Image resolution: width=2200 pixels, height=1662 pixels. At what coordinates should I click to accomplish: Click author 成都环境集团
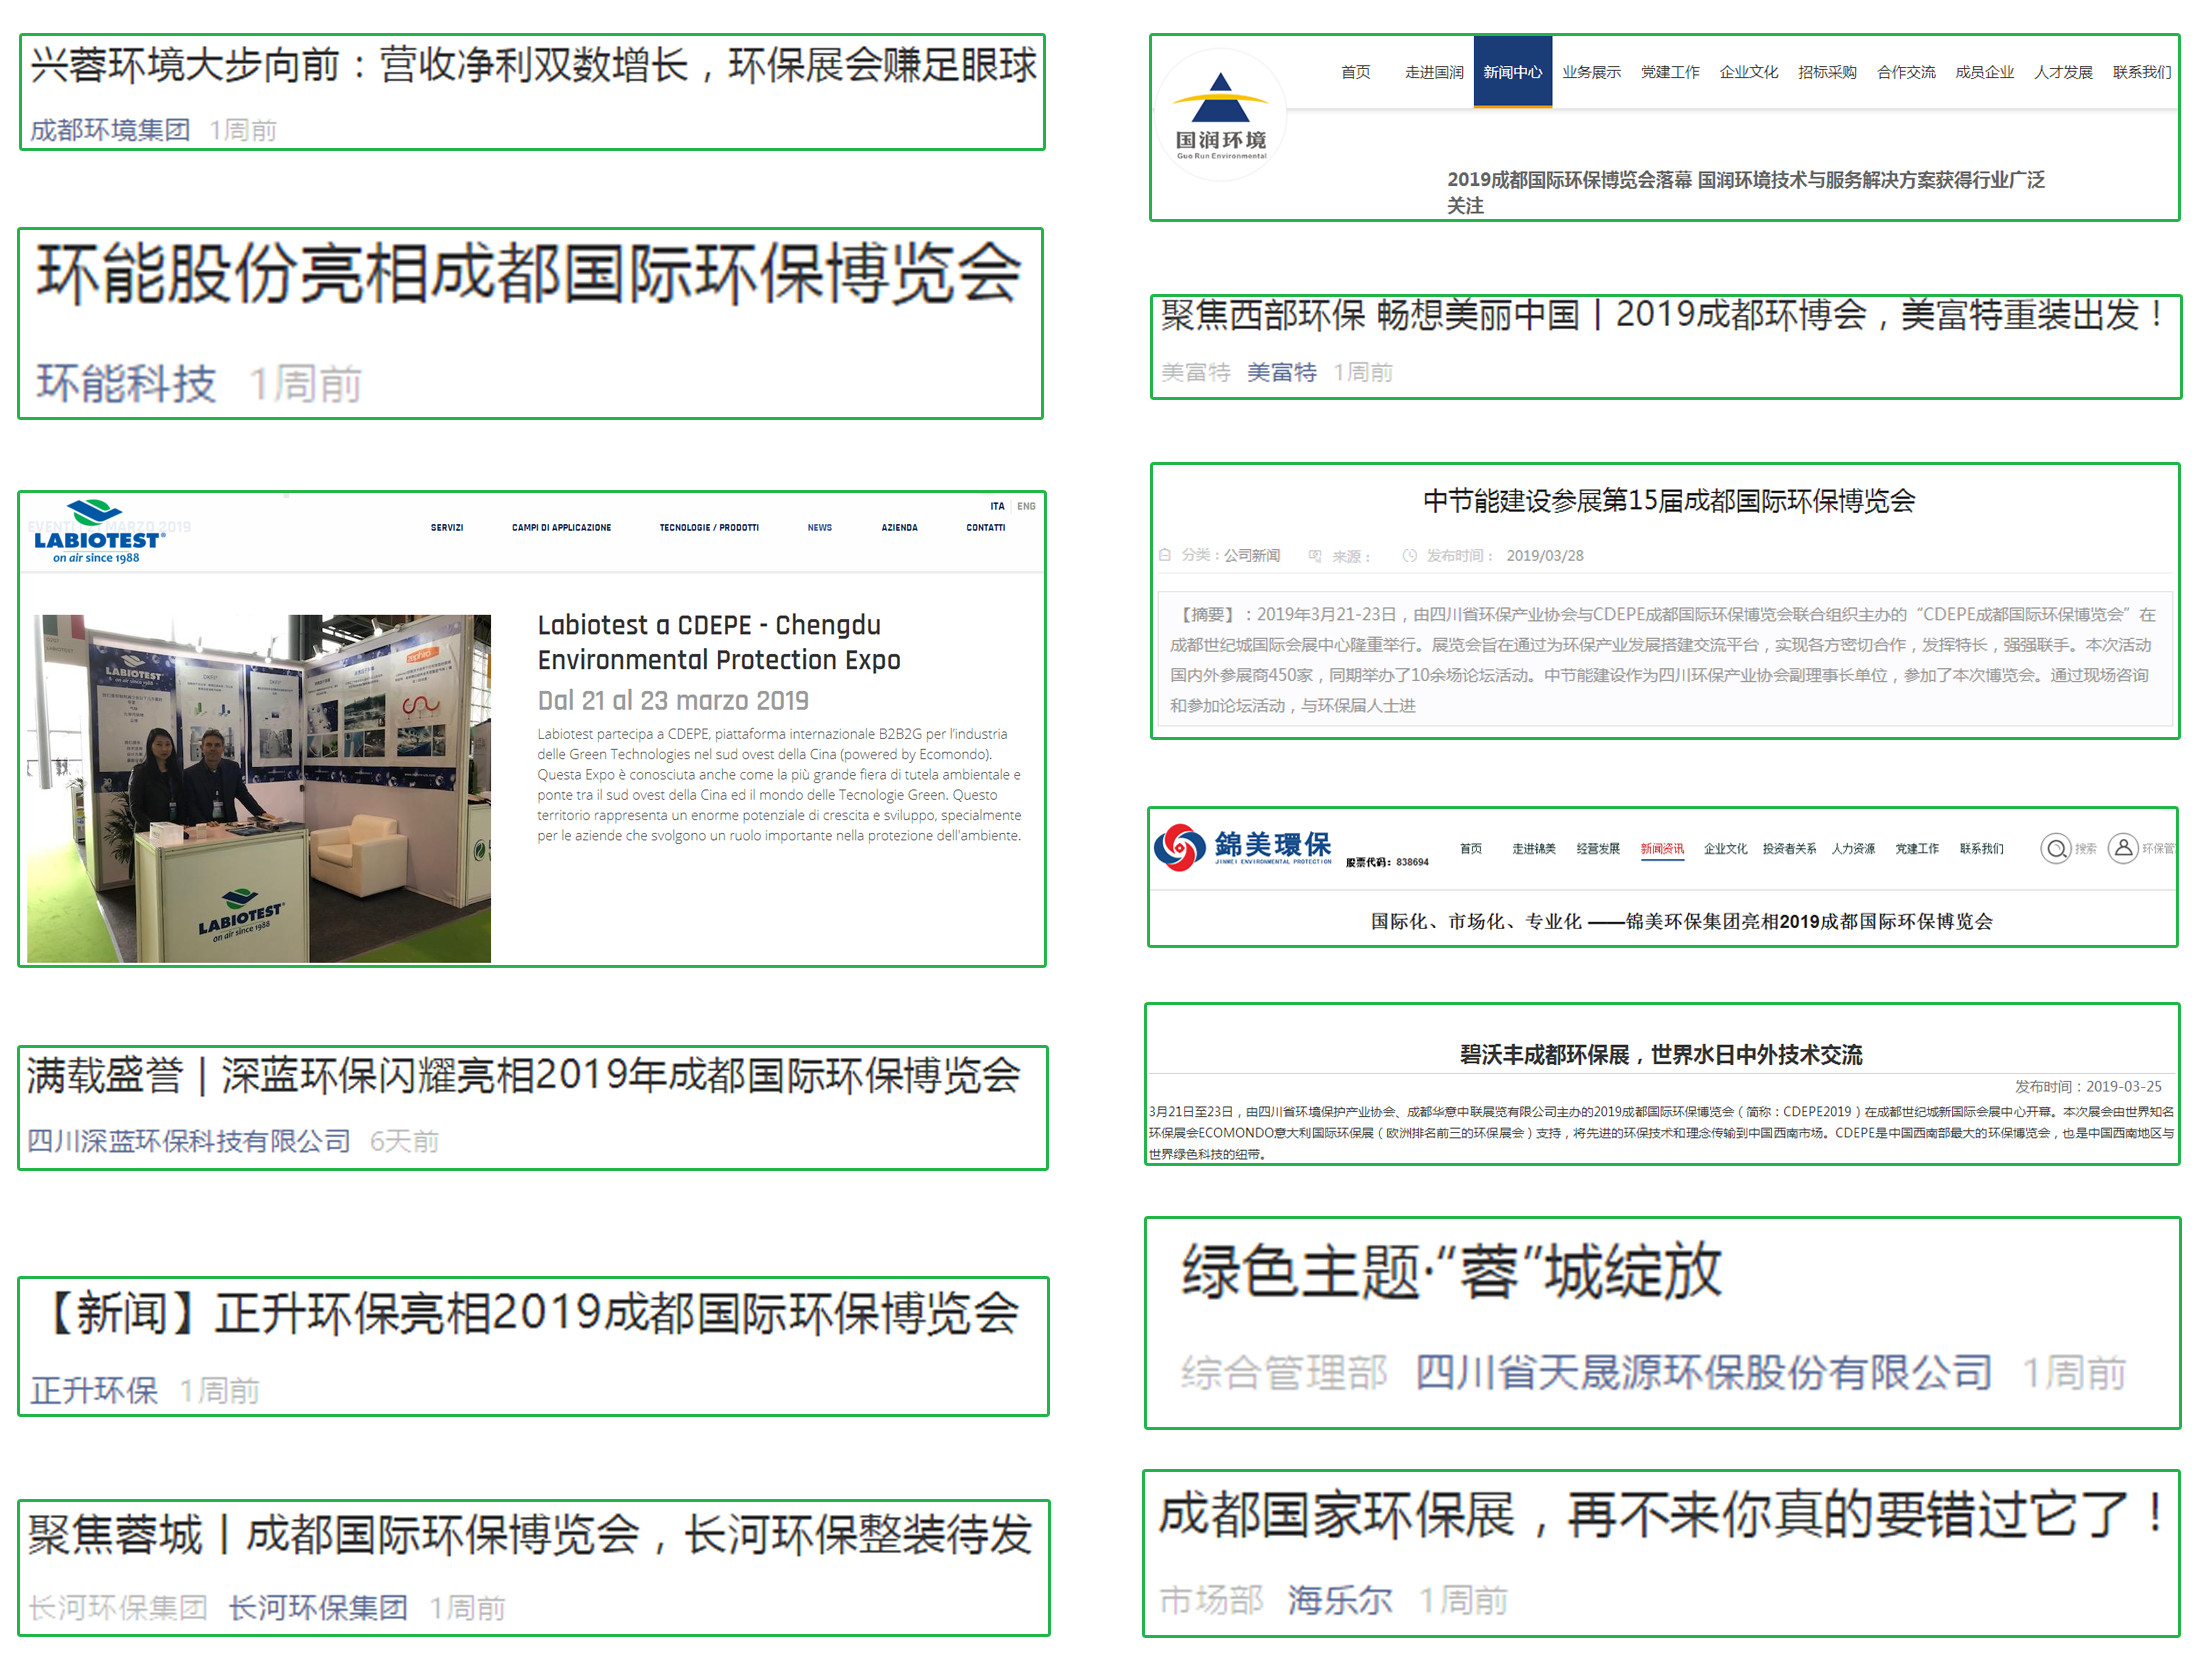click(x=110, y=130)
